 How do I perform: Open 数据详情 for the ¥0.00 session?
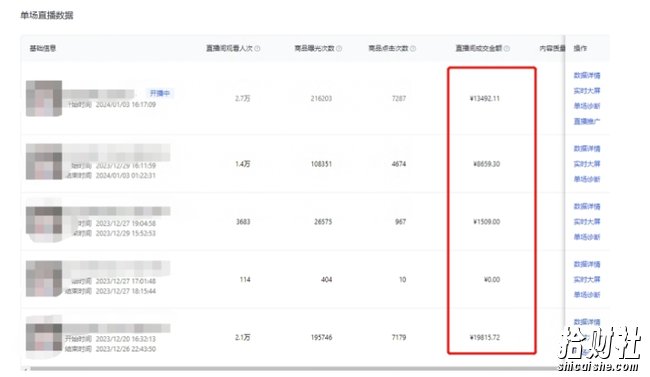[587, 264]
